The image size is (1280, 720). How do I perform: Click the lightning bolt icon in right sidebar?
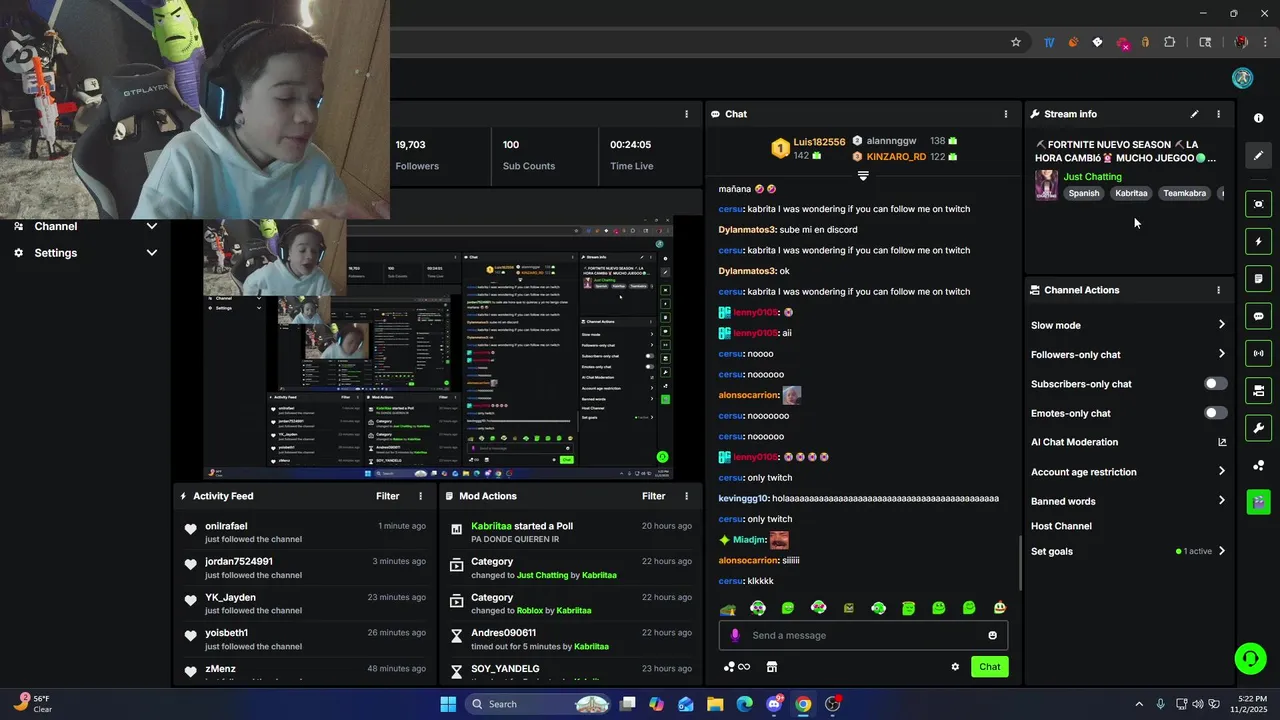[x=1258, y=241]
